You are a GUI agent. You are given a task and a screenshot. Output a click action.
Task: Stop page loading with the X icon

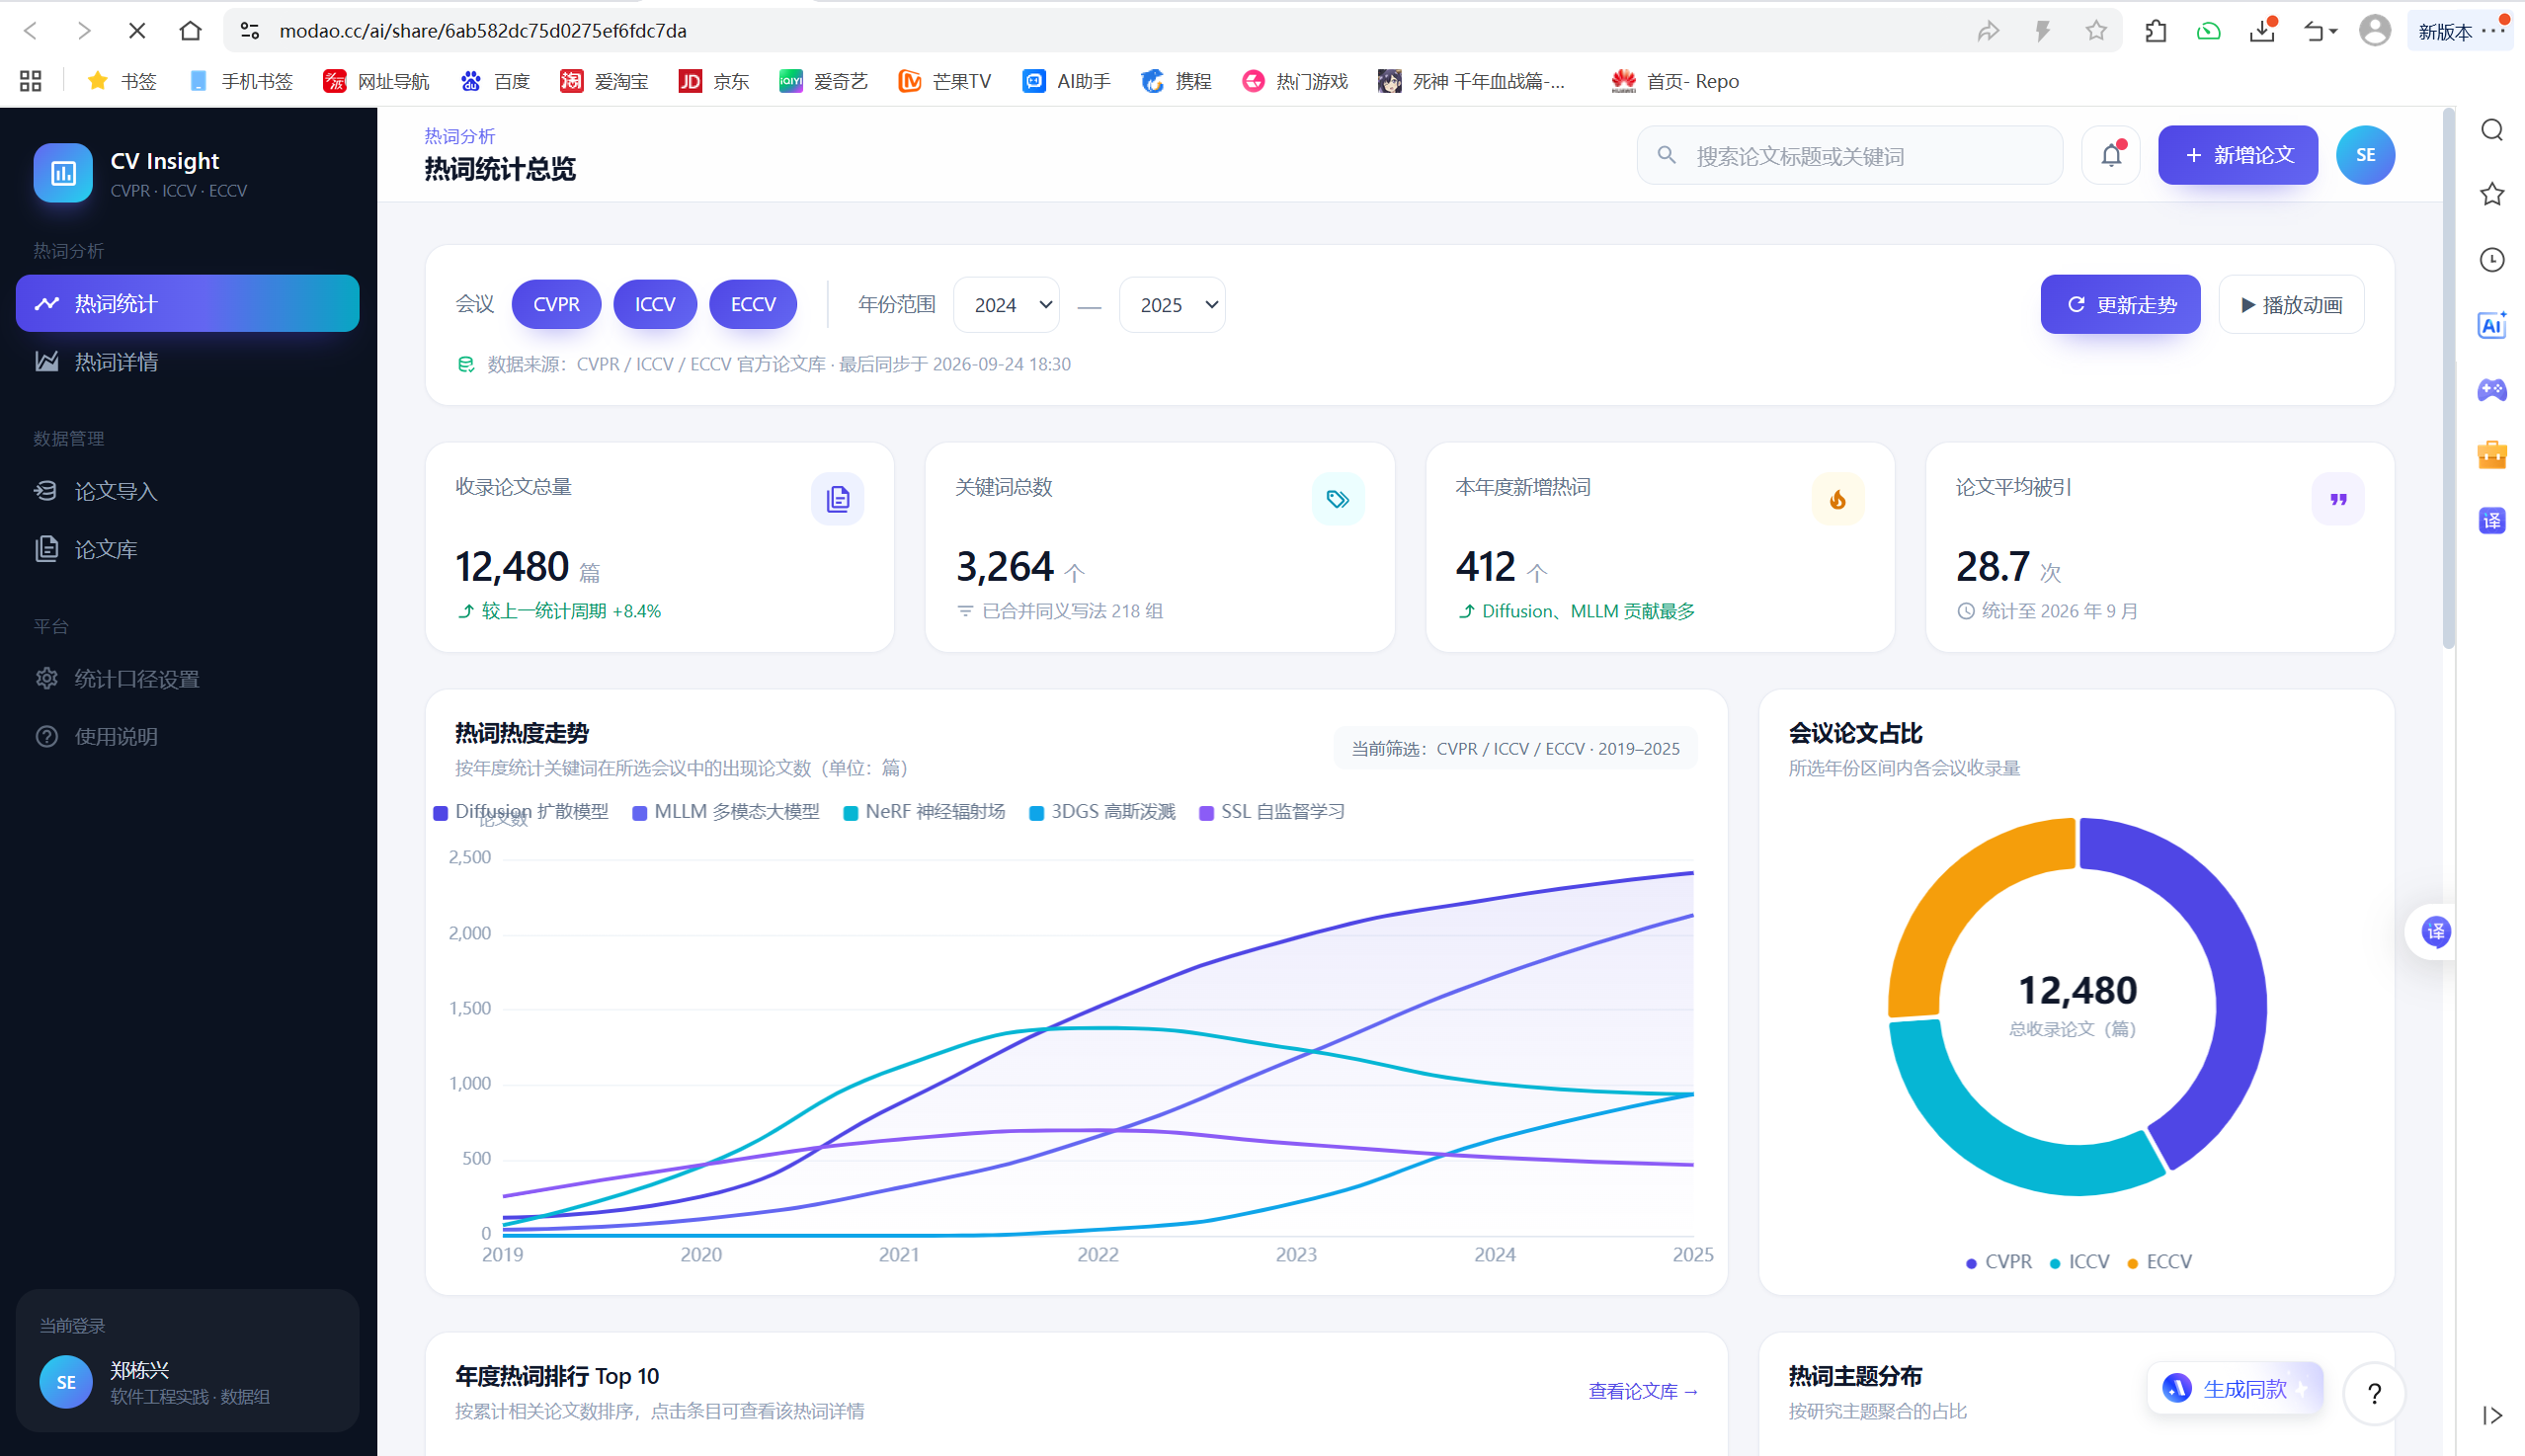137,31
